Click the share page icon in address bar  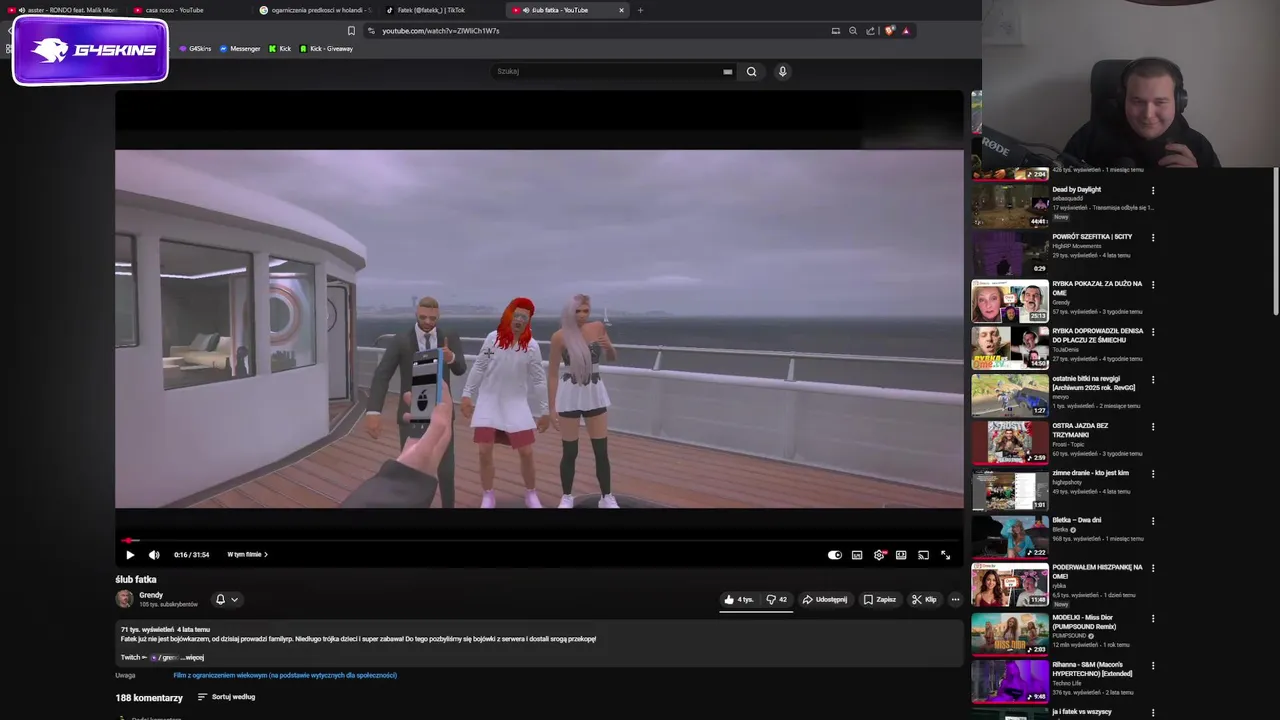870,31
